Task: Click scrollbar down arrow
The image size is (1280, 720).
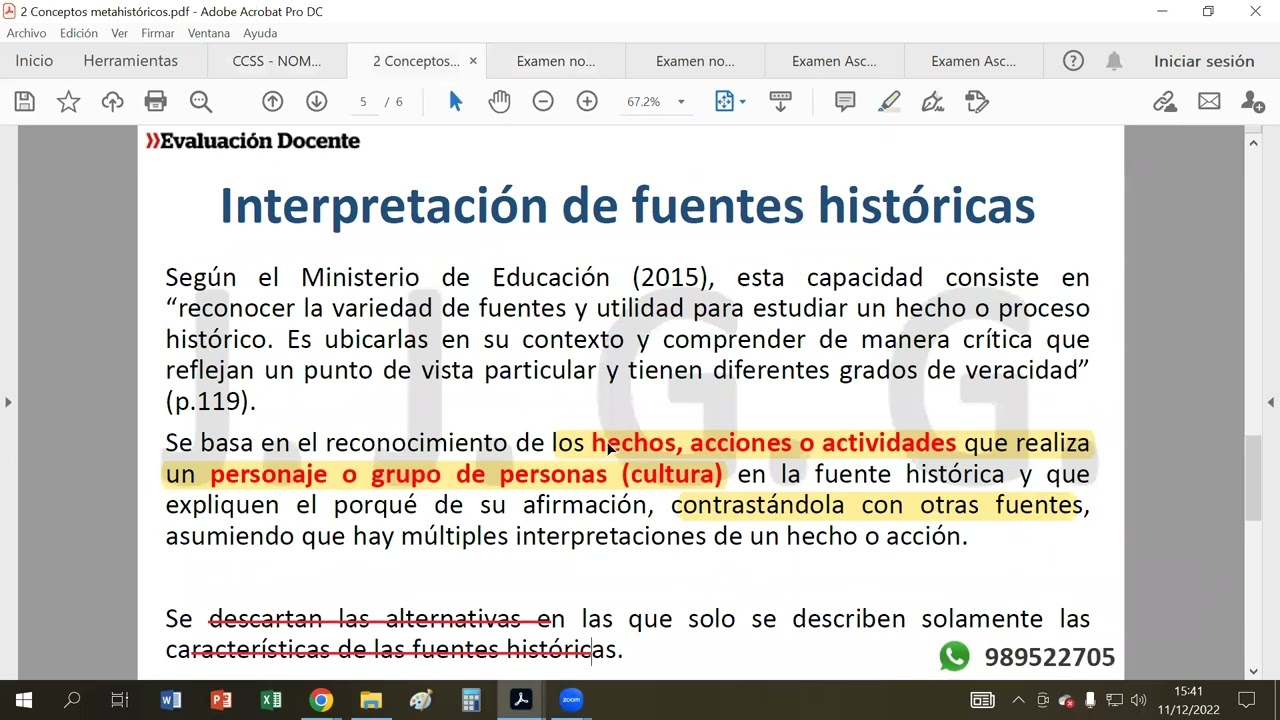Action: 1253,671
